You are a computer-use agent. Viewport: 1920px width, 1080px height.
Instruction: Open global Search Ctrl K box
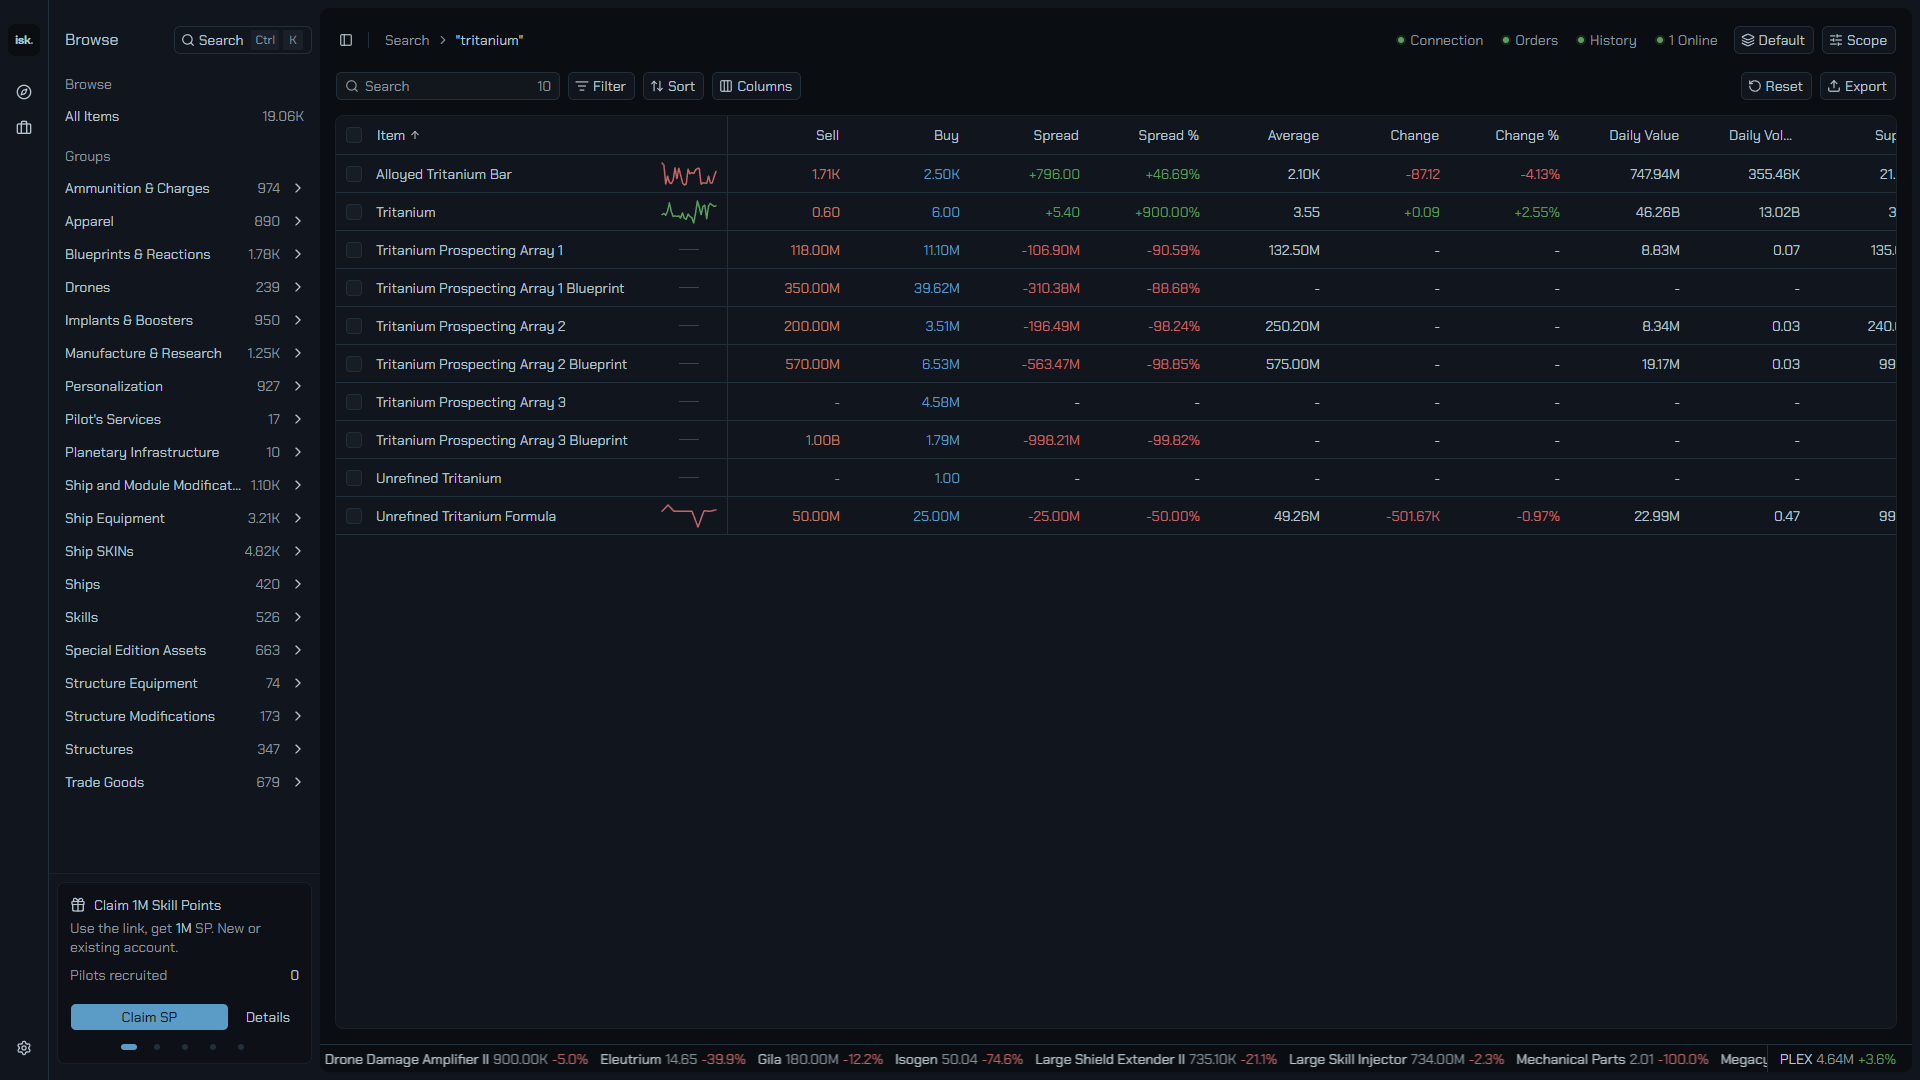(x=242, y=40)
